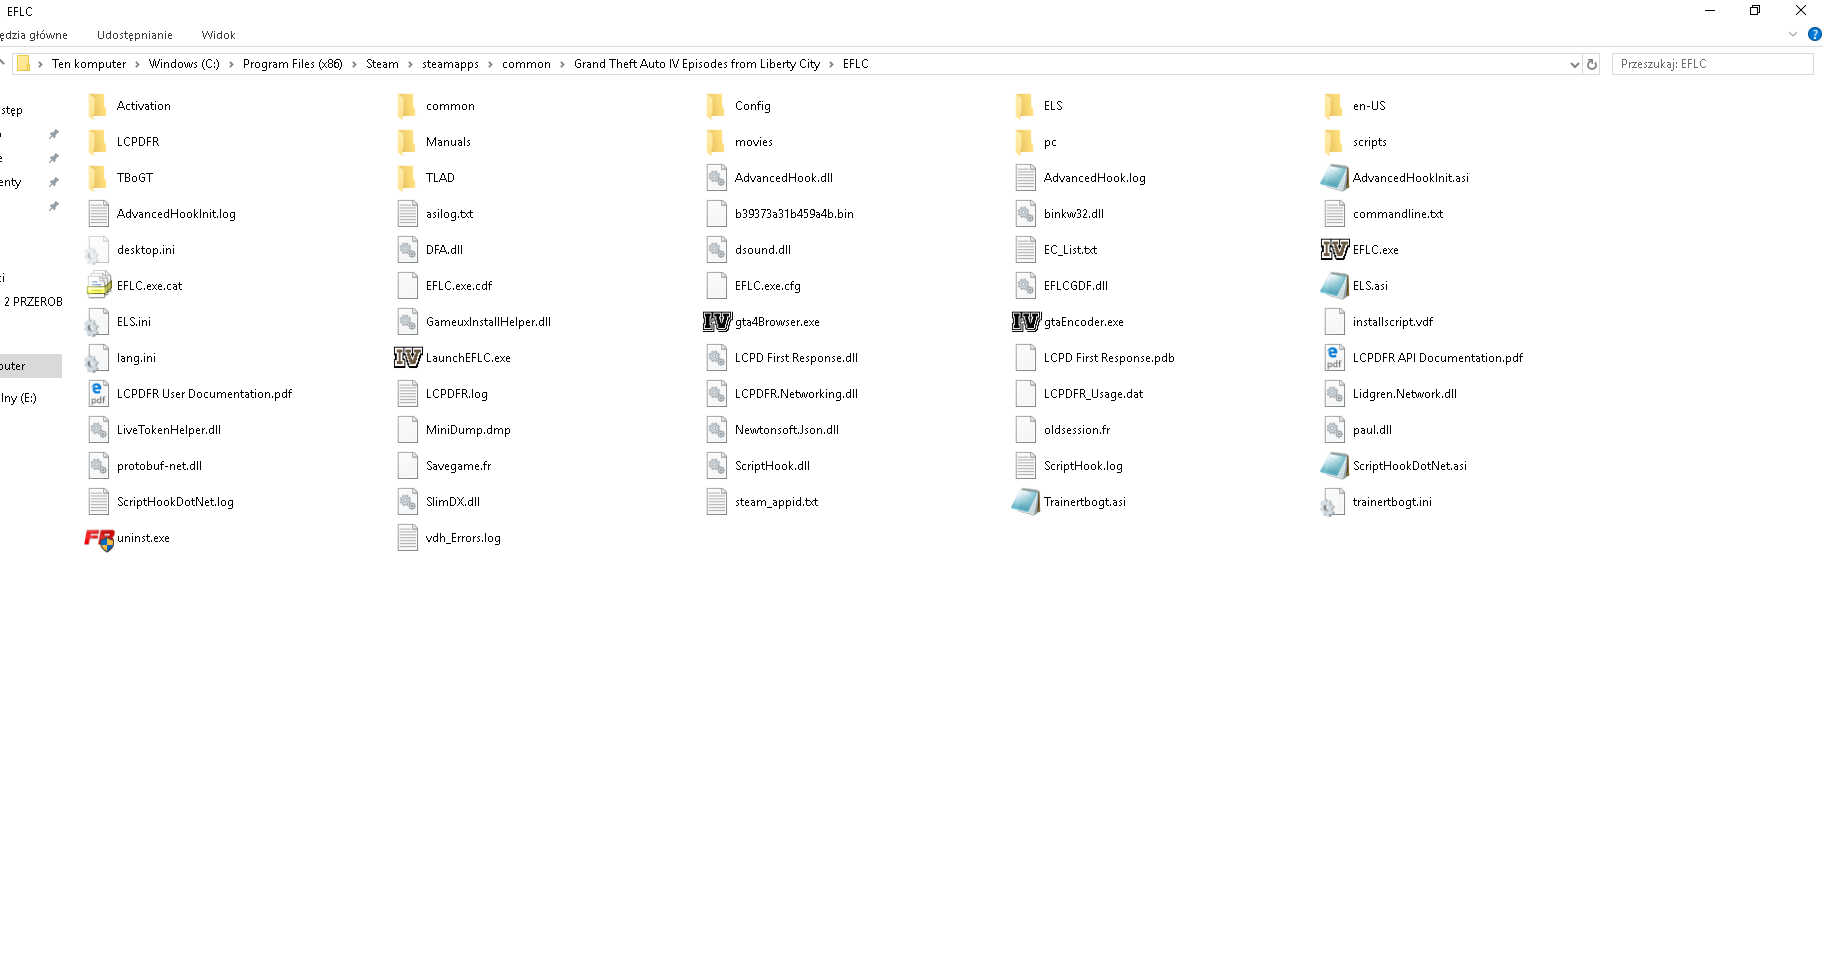The height and width of the screenshot is (975, 1823).
Task: Select the Savegame.fr file name
Action: click(458, 466)
